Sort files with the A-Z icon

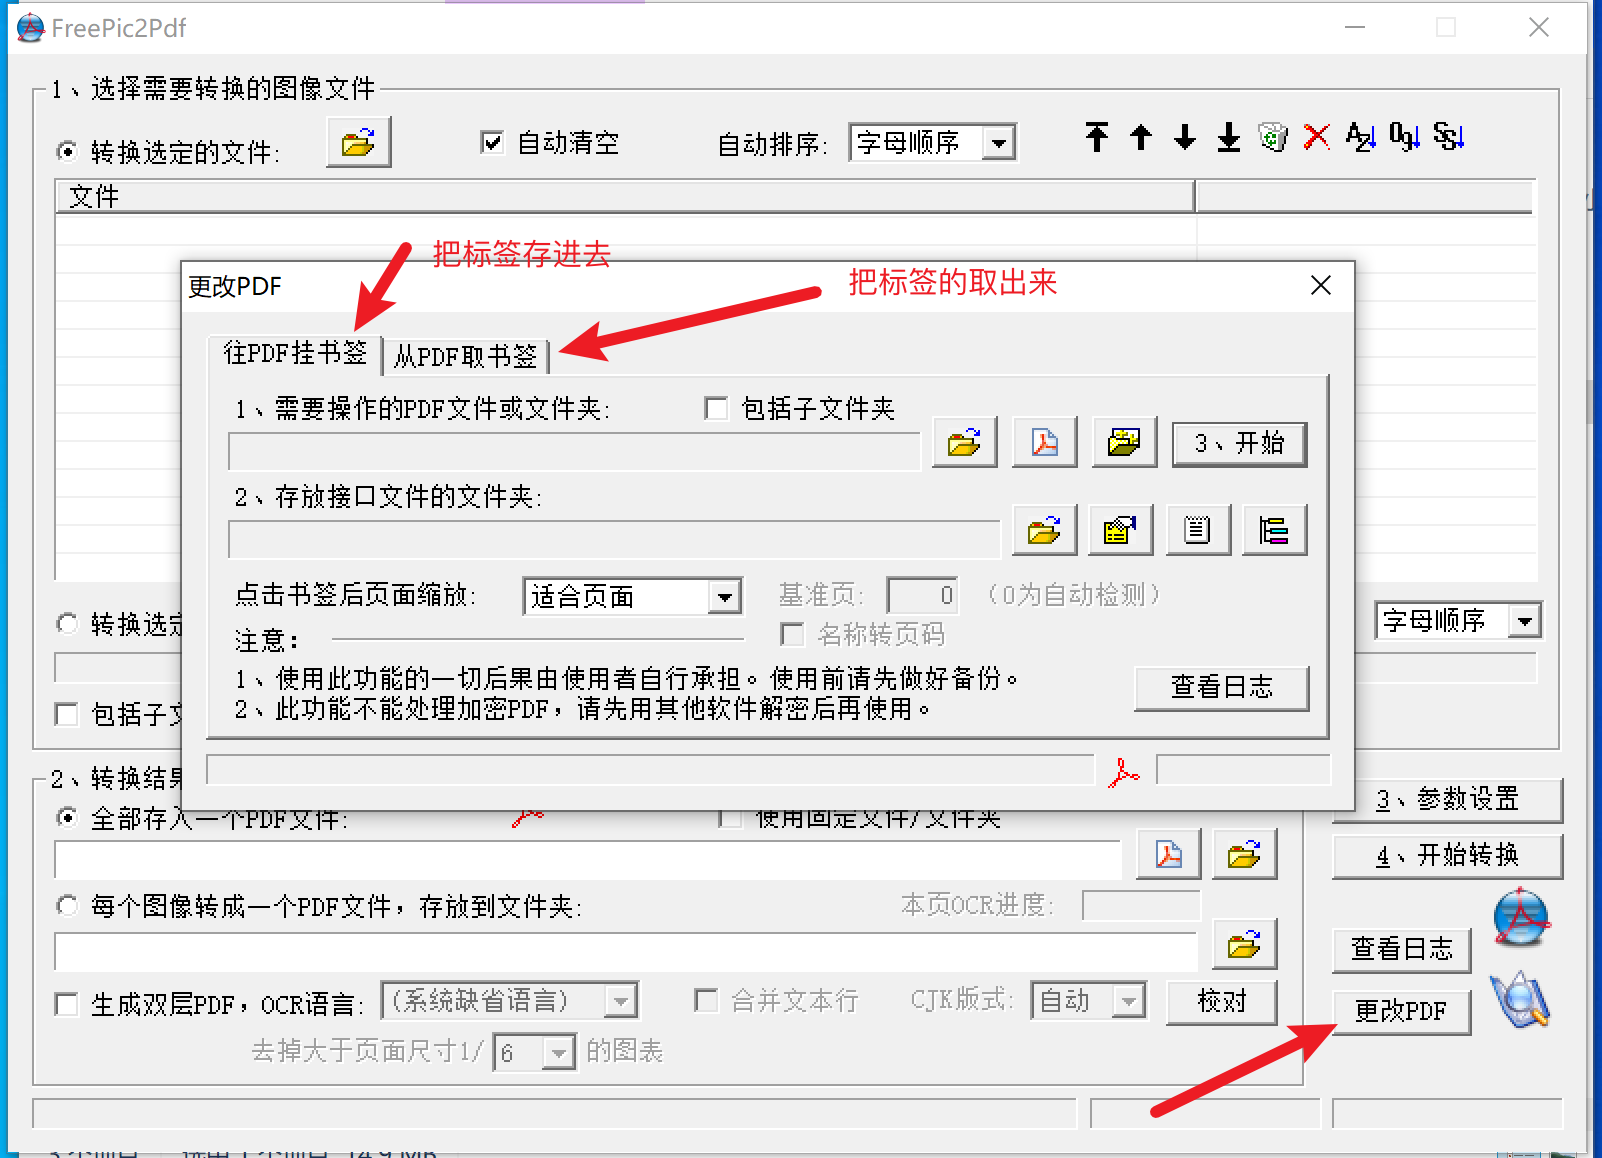(x=1360, y=138)
